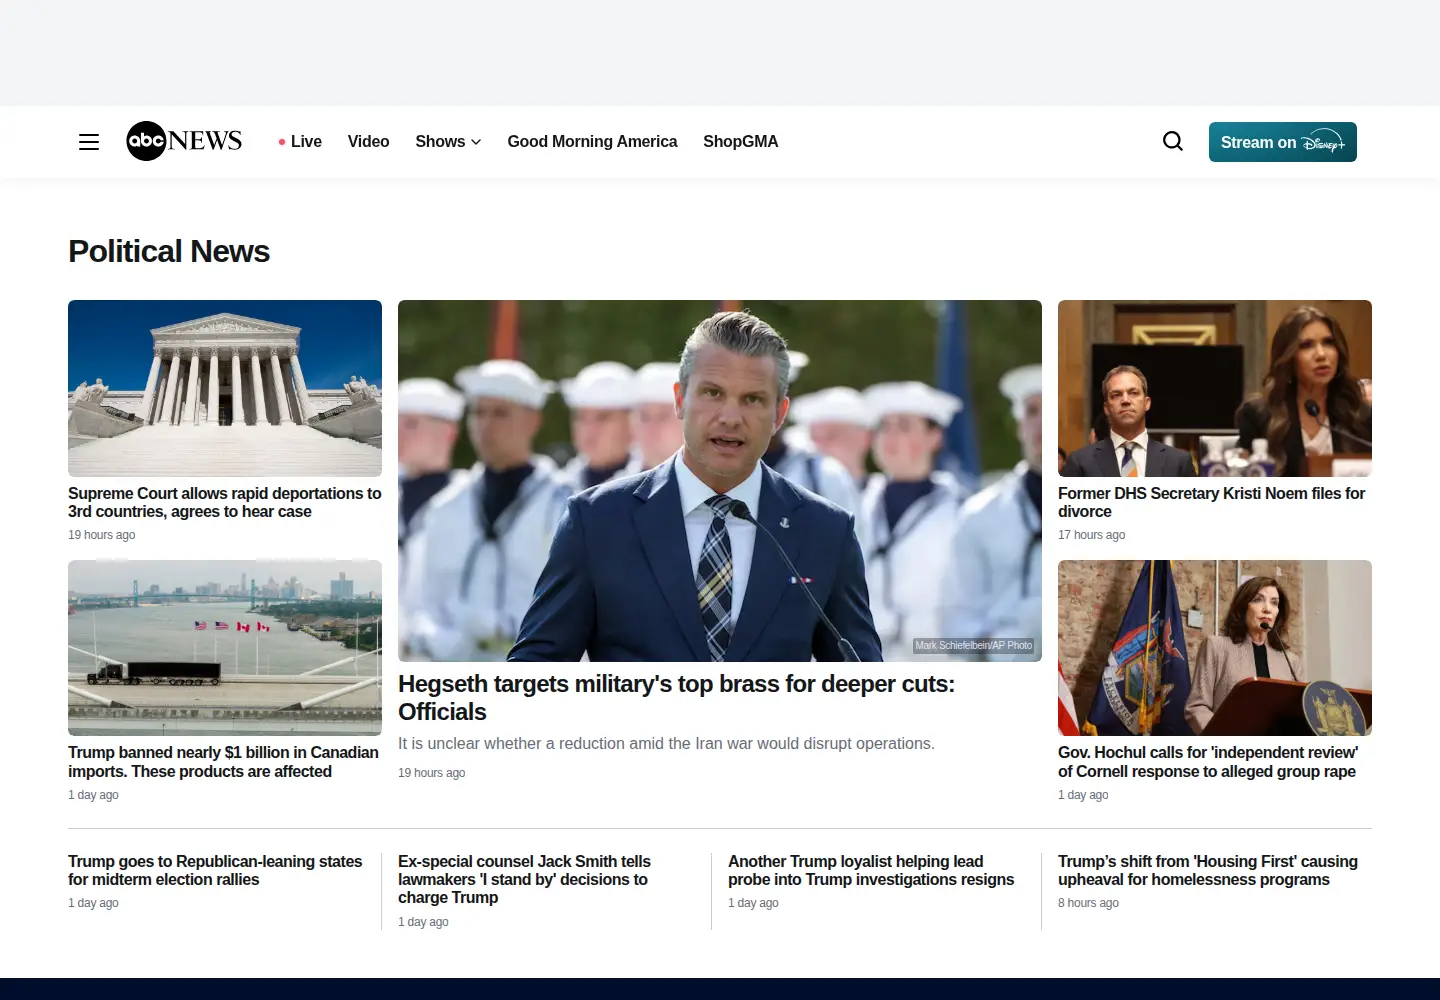This screenshot has height=1000, width=1440.
Task: Open the Supreme Court building thumbnail
Action: pos(225,388)
